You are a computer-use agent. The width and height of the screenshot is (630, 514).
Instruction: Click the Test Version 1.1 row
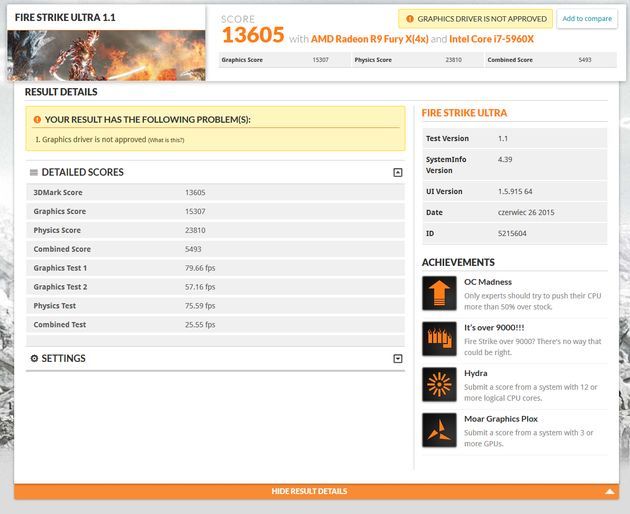point(515,138)
